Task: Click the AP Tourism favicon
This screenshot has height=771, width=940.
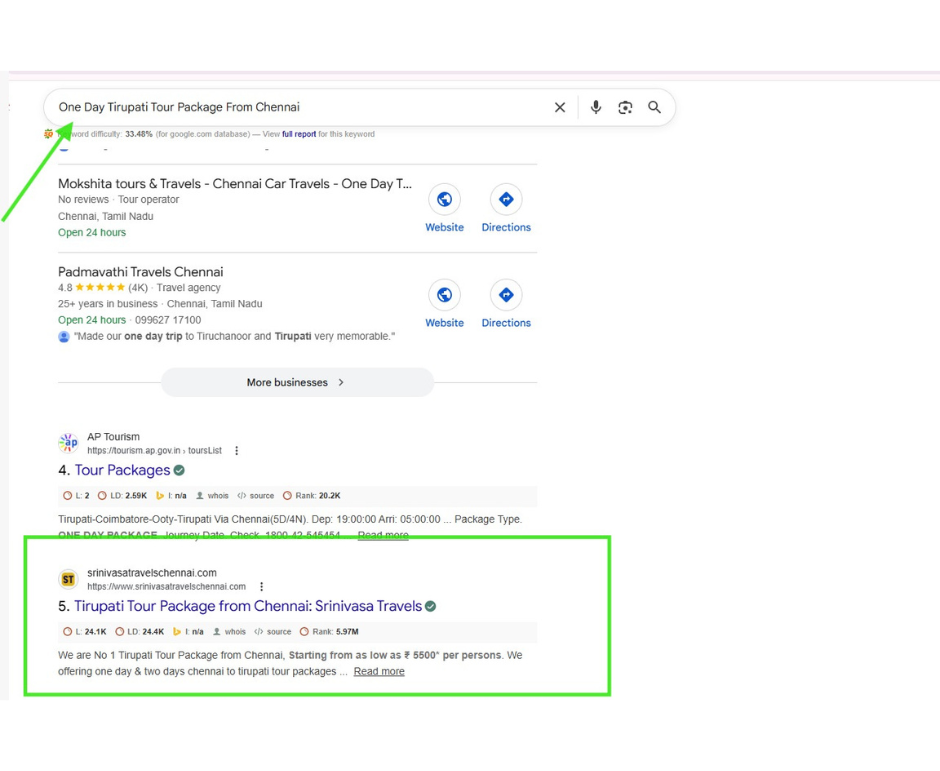Action: [68, 443]
